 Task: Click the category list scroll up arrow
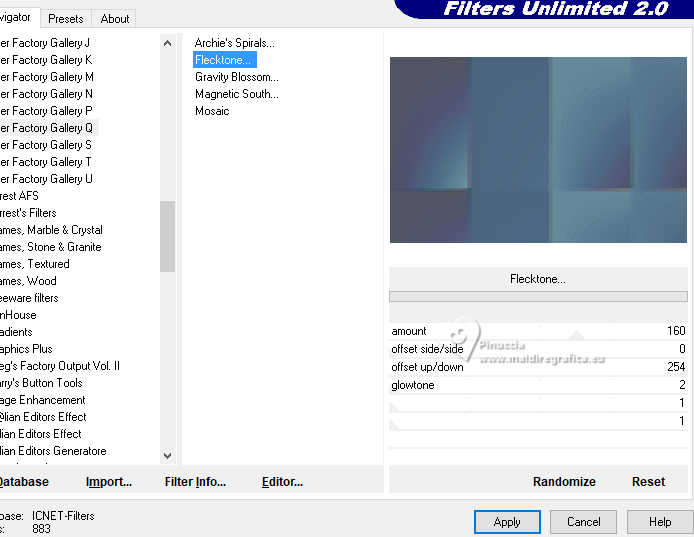point(167,43)
